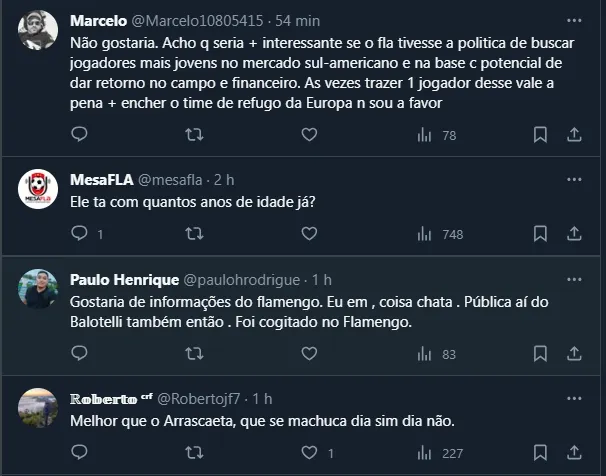Open more options on MesaFLA's tweet
The height and width of the screenshot is (476, 606).
click(x=574, y=179)
